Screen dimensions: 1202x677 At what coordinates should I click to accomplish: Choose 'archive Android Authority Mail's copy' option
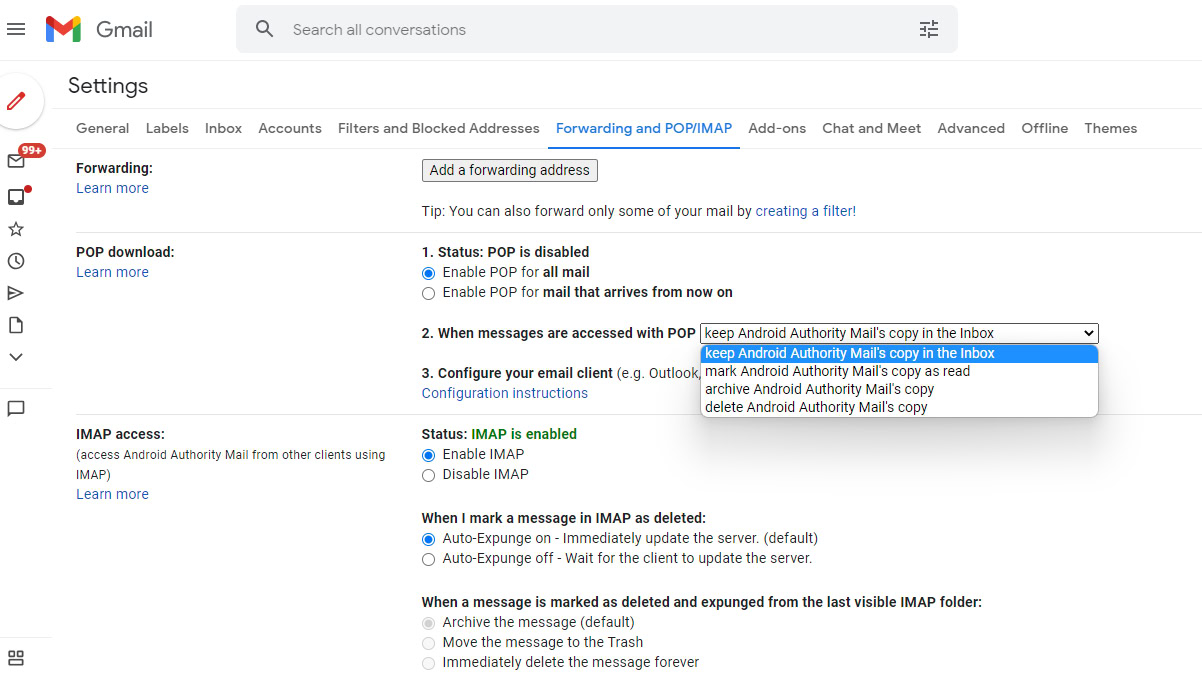click(819, 389)
